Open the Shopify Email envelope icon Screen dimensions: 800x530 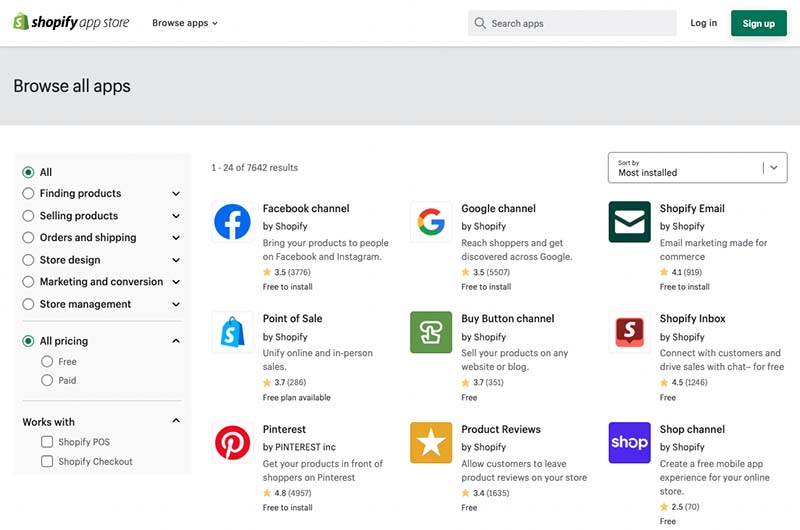tap(629, 222)
